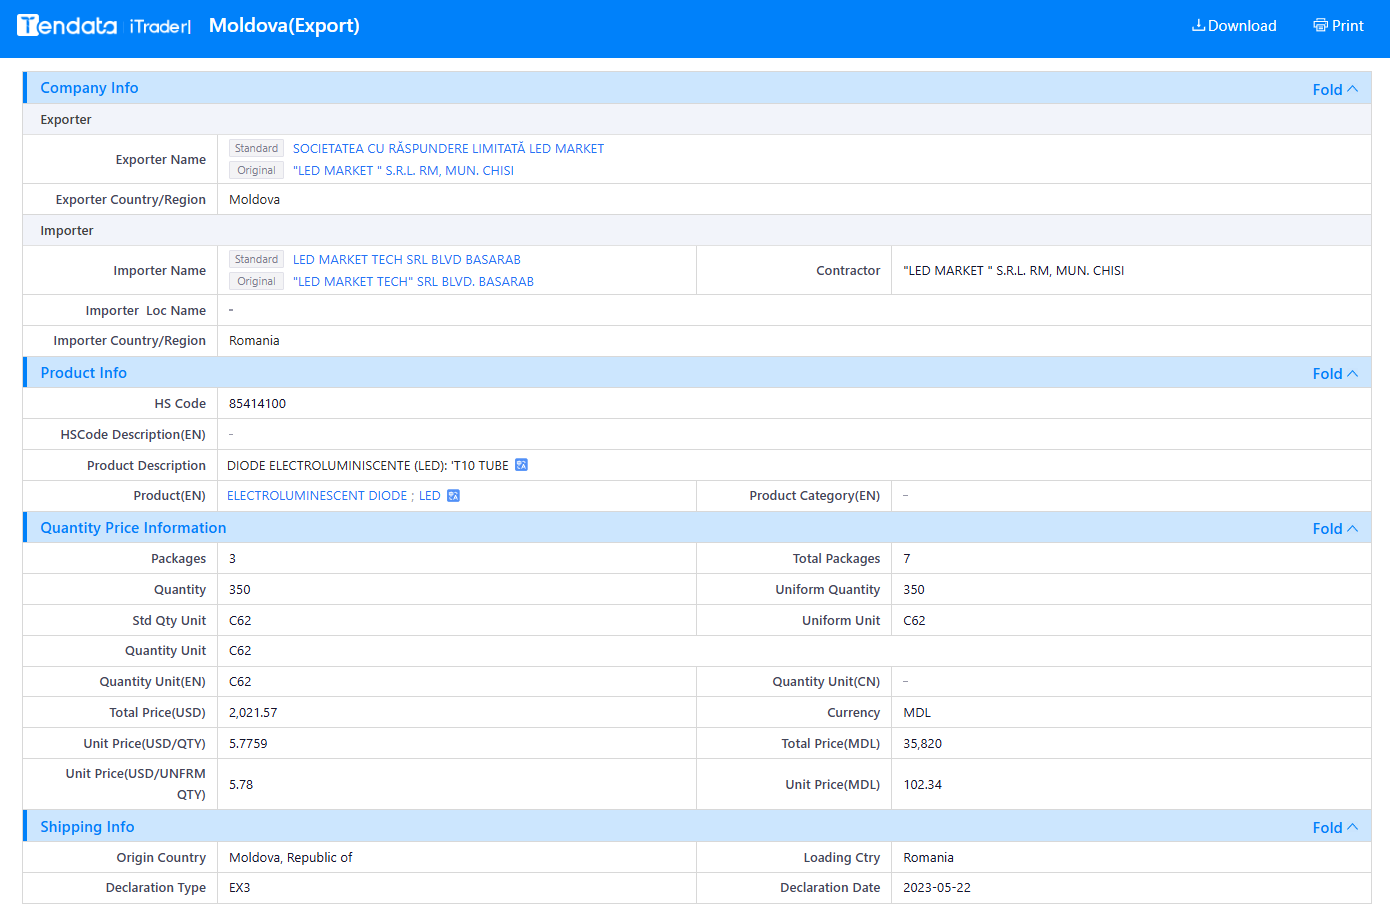Open original exporter name "LED MARKET" S.R.L. link
The width and height of the screenshot is (1390, 912).
[403, 170]
